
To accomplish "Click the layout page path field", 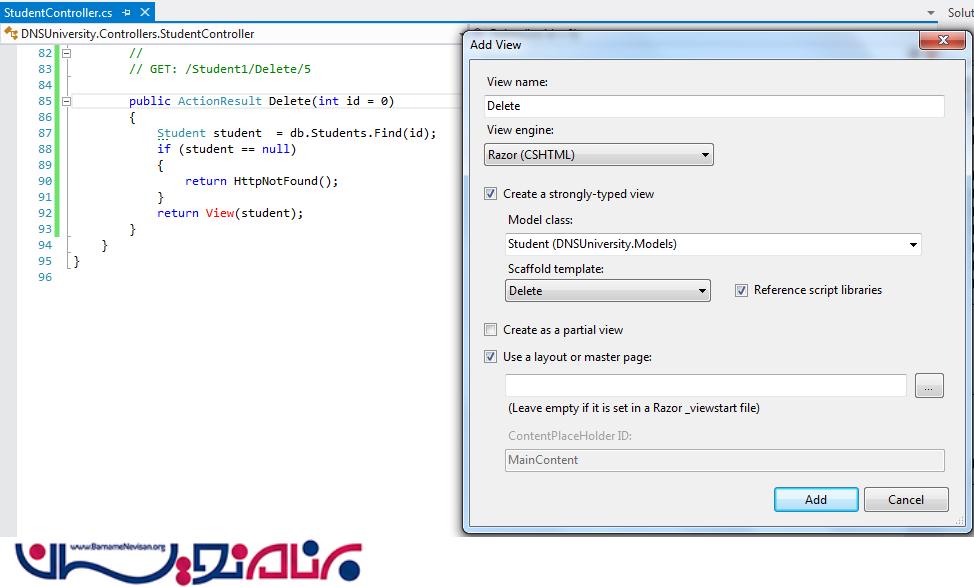I will pos(706,385).
